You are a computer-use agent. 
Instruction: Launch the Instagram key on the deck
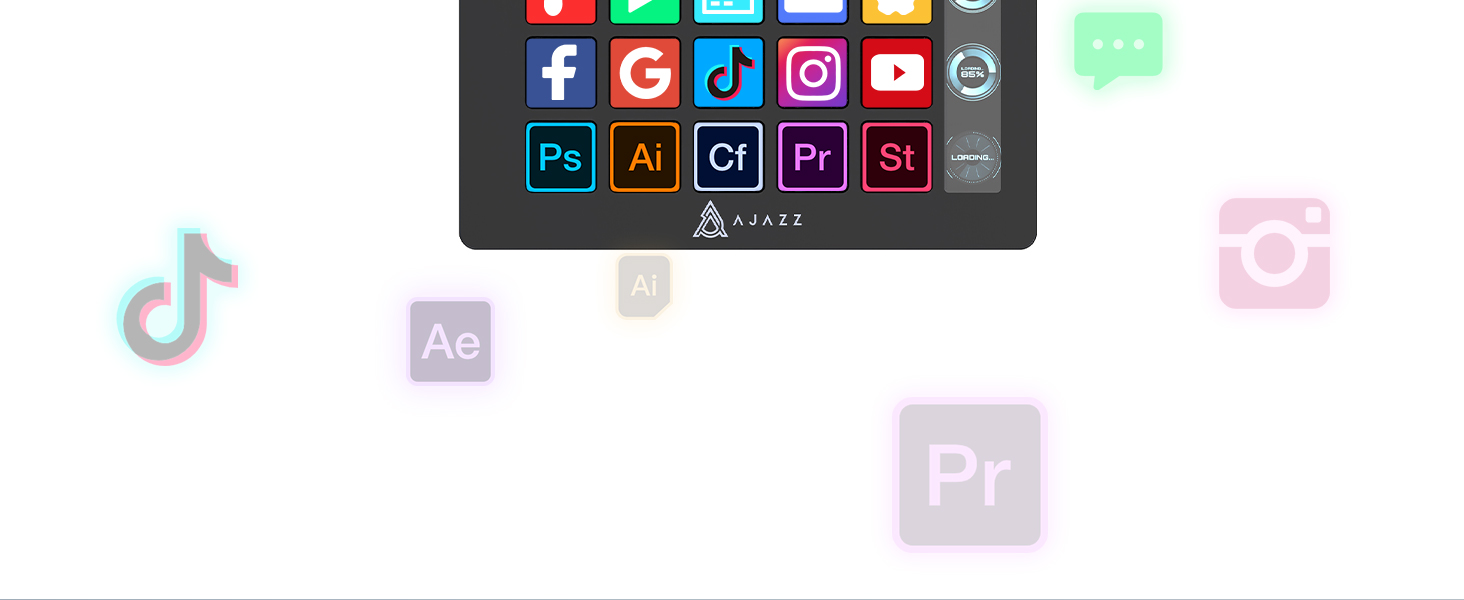click(x=813, y=73)
